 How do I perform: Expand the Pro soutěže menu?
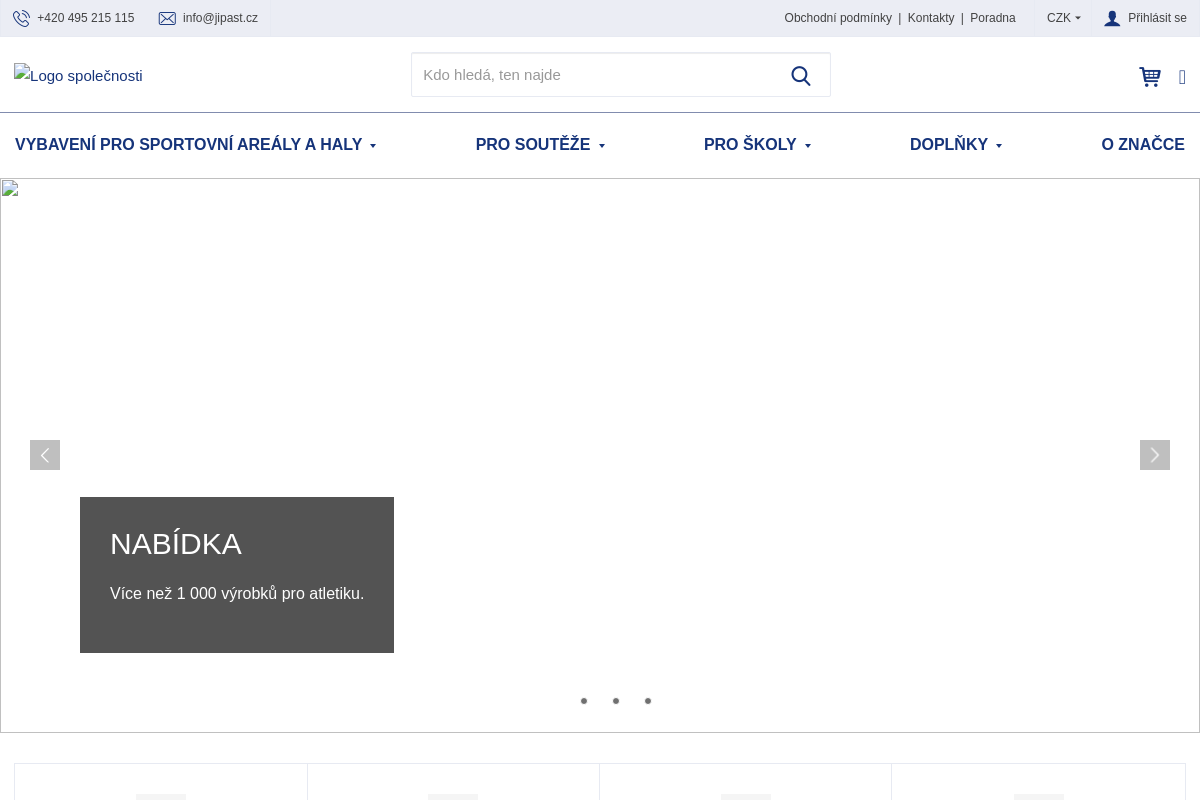point(540,145)
